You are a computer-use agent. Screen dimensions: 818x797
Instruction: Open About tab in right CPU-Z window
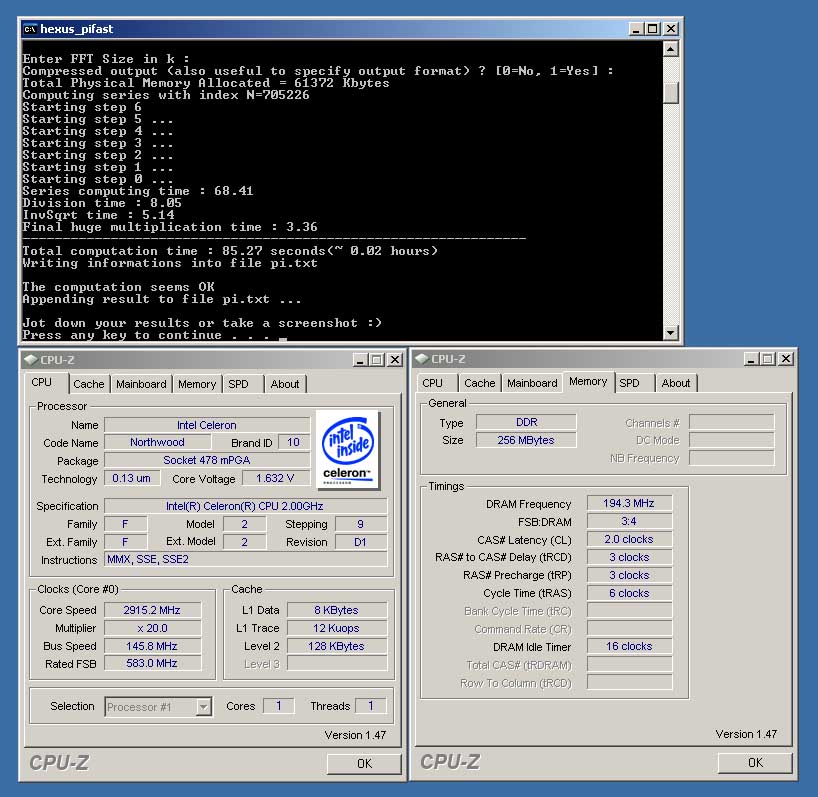676,383
